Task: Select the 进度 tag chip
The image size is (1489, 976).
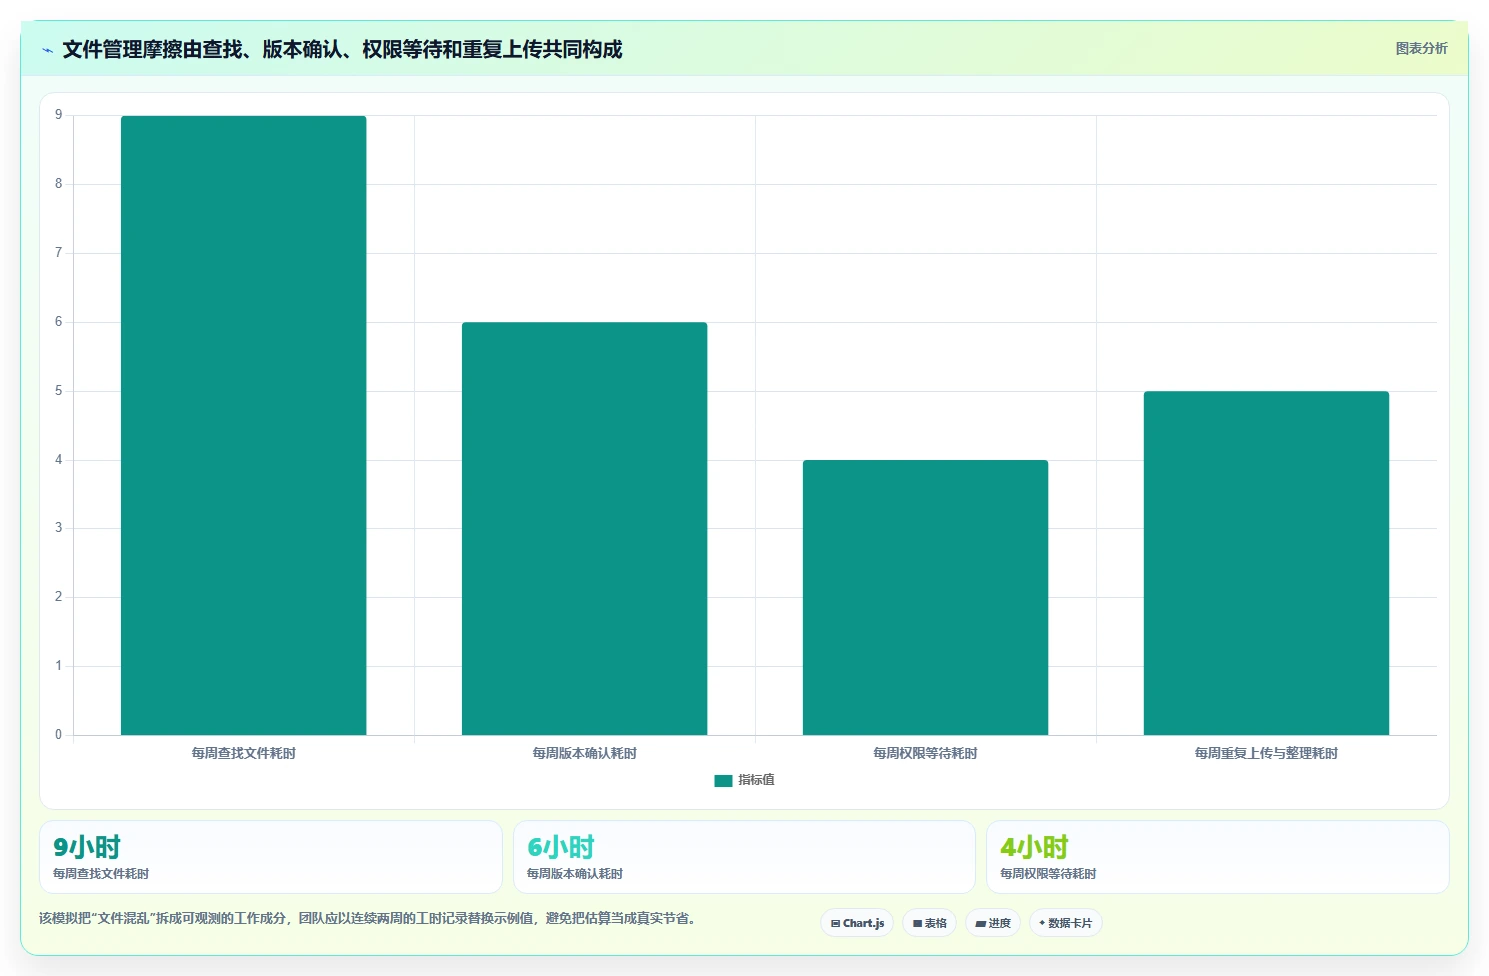Action: (x=993, y=923)
